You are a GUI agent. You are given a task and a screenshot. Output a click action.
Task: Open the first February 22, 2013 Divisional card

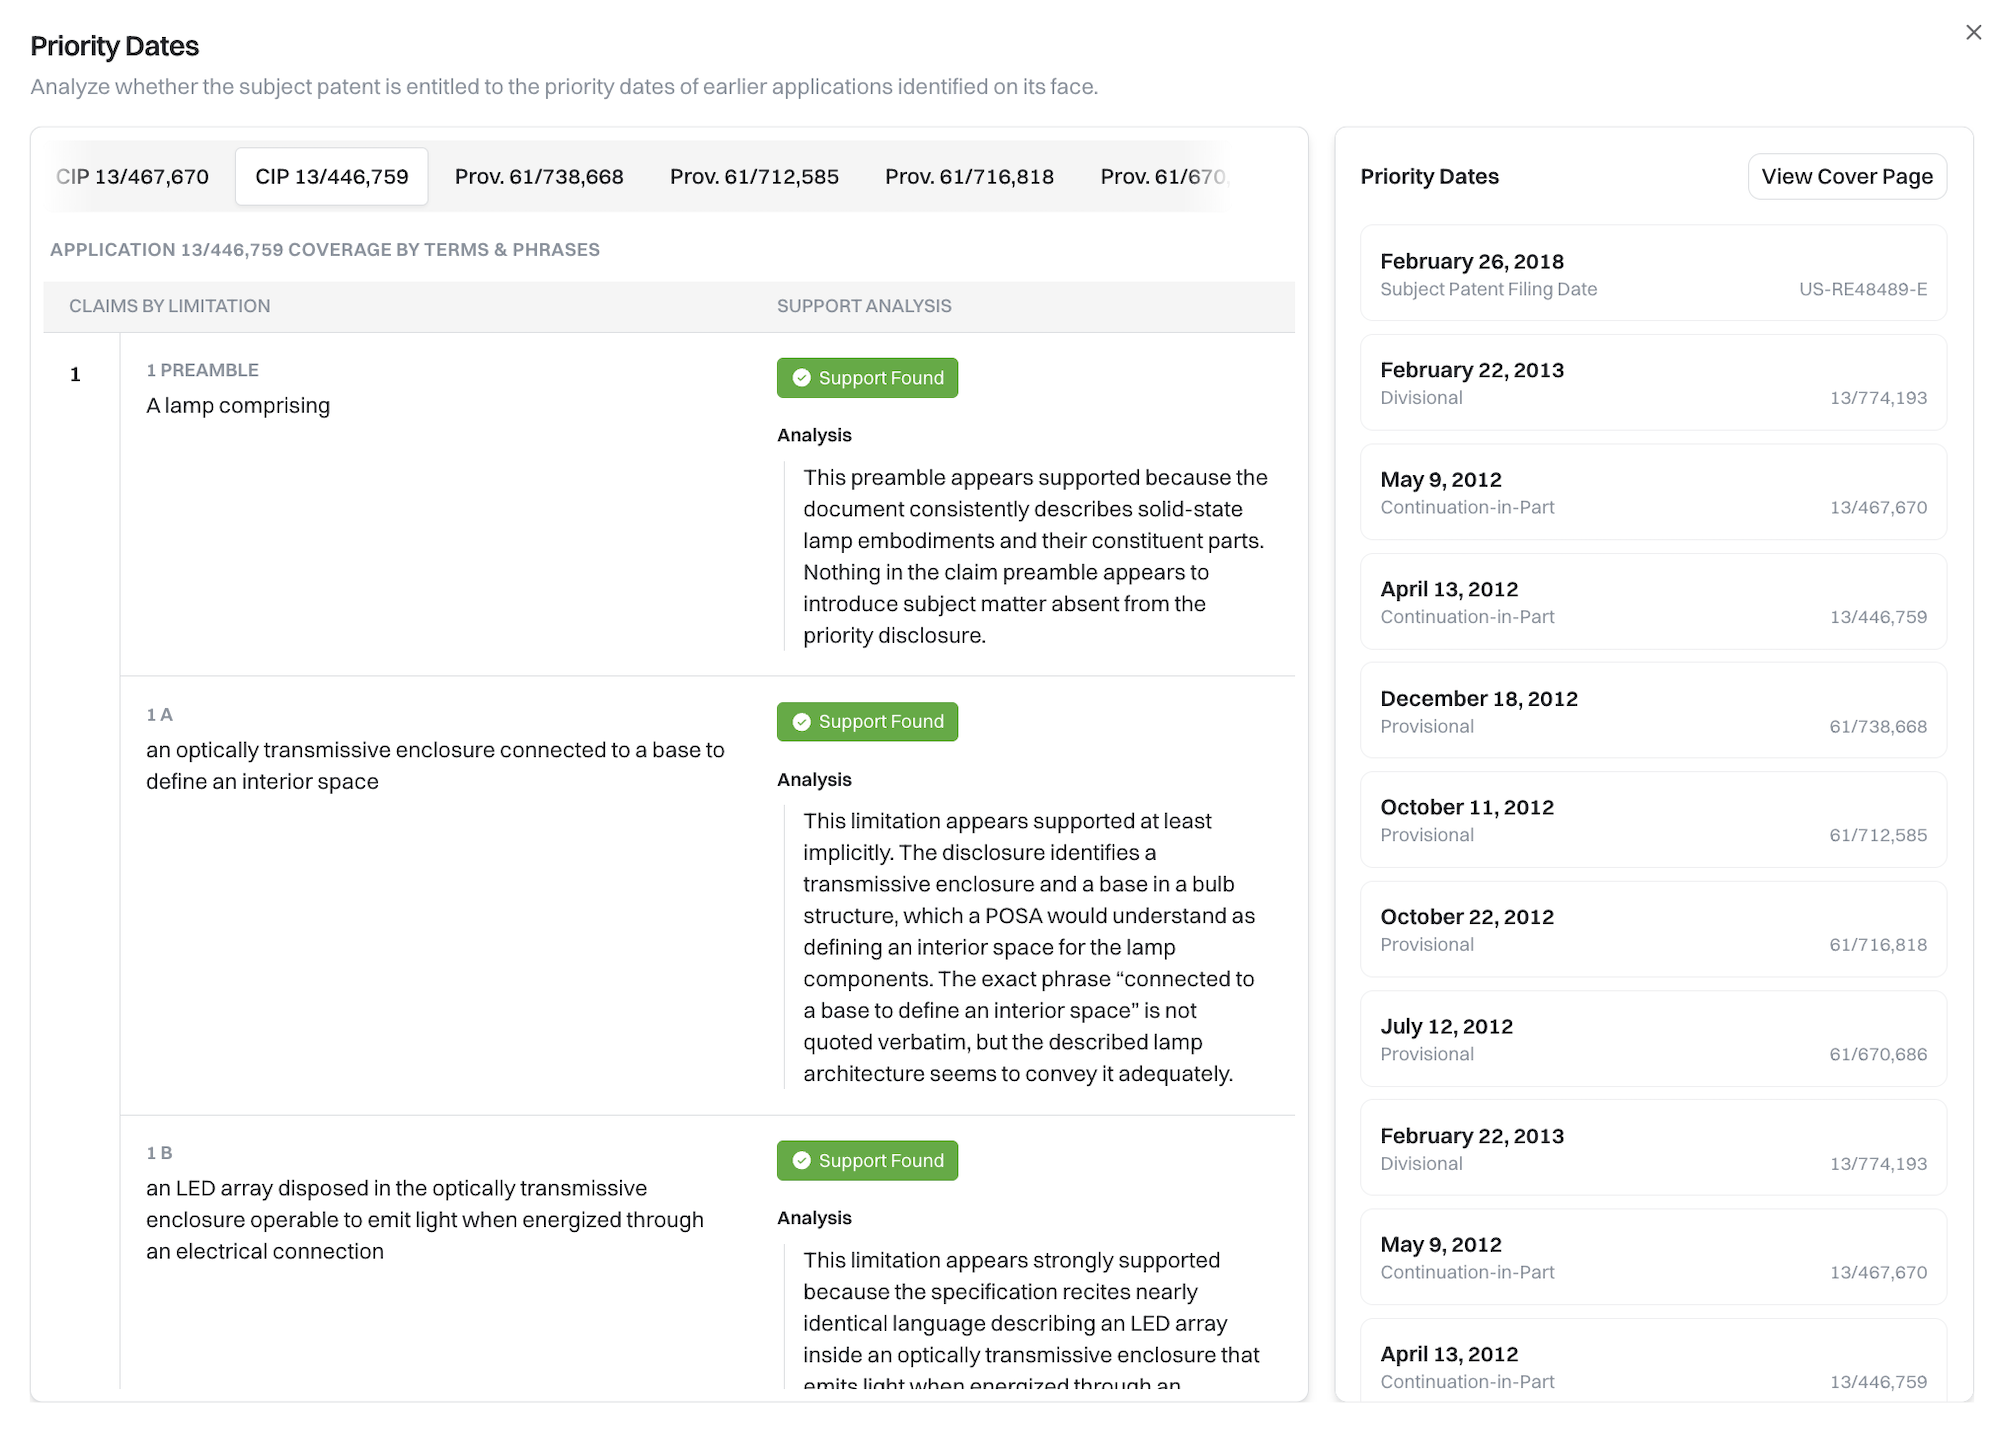pyautogui.click(x=1652, y=383)
